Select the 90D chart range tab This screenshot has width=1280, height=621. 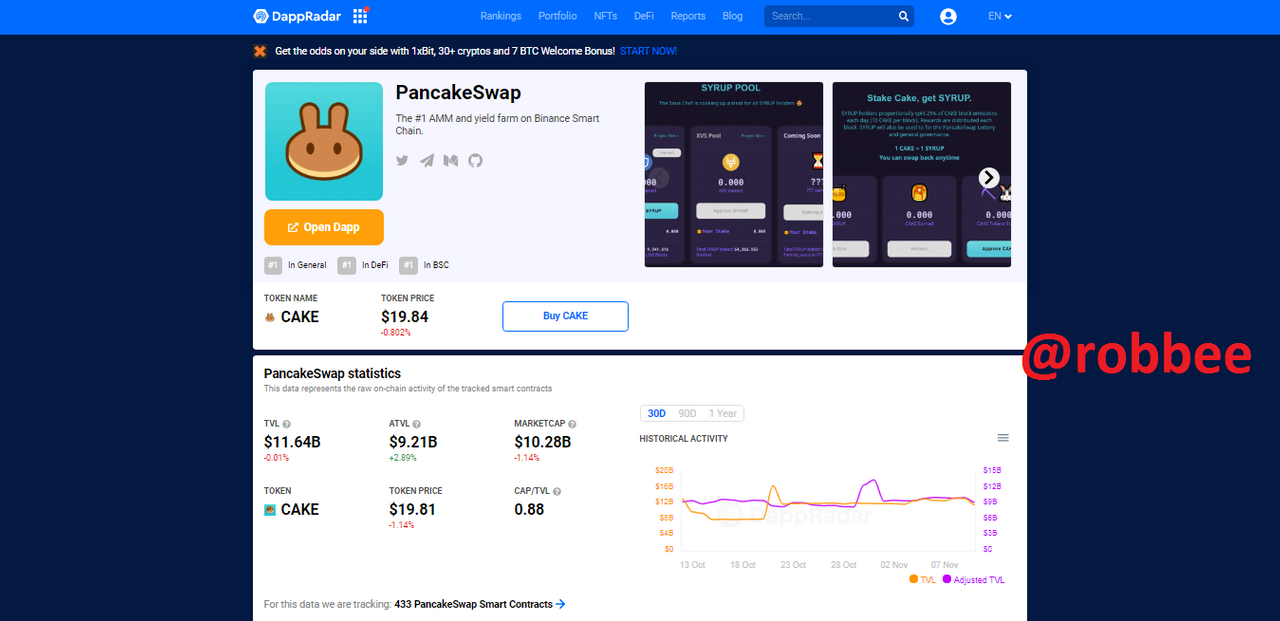click(x=687, y=413)
